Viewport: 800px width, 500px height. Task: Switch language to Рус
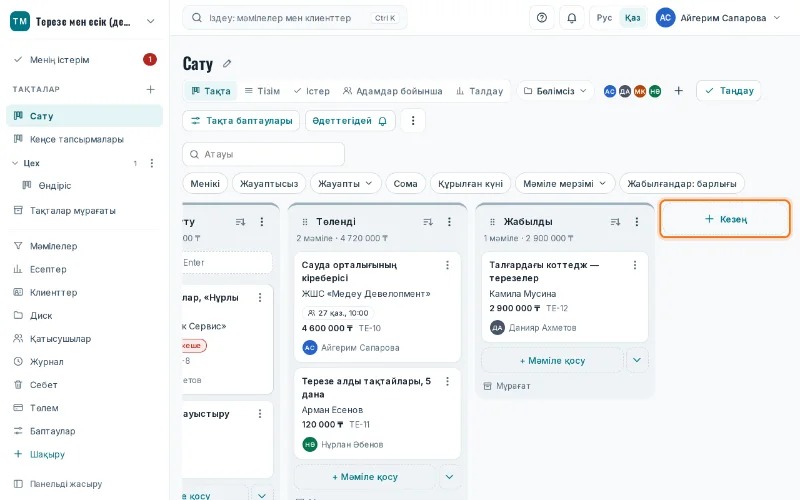coord(604,18)
